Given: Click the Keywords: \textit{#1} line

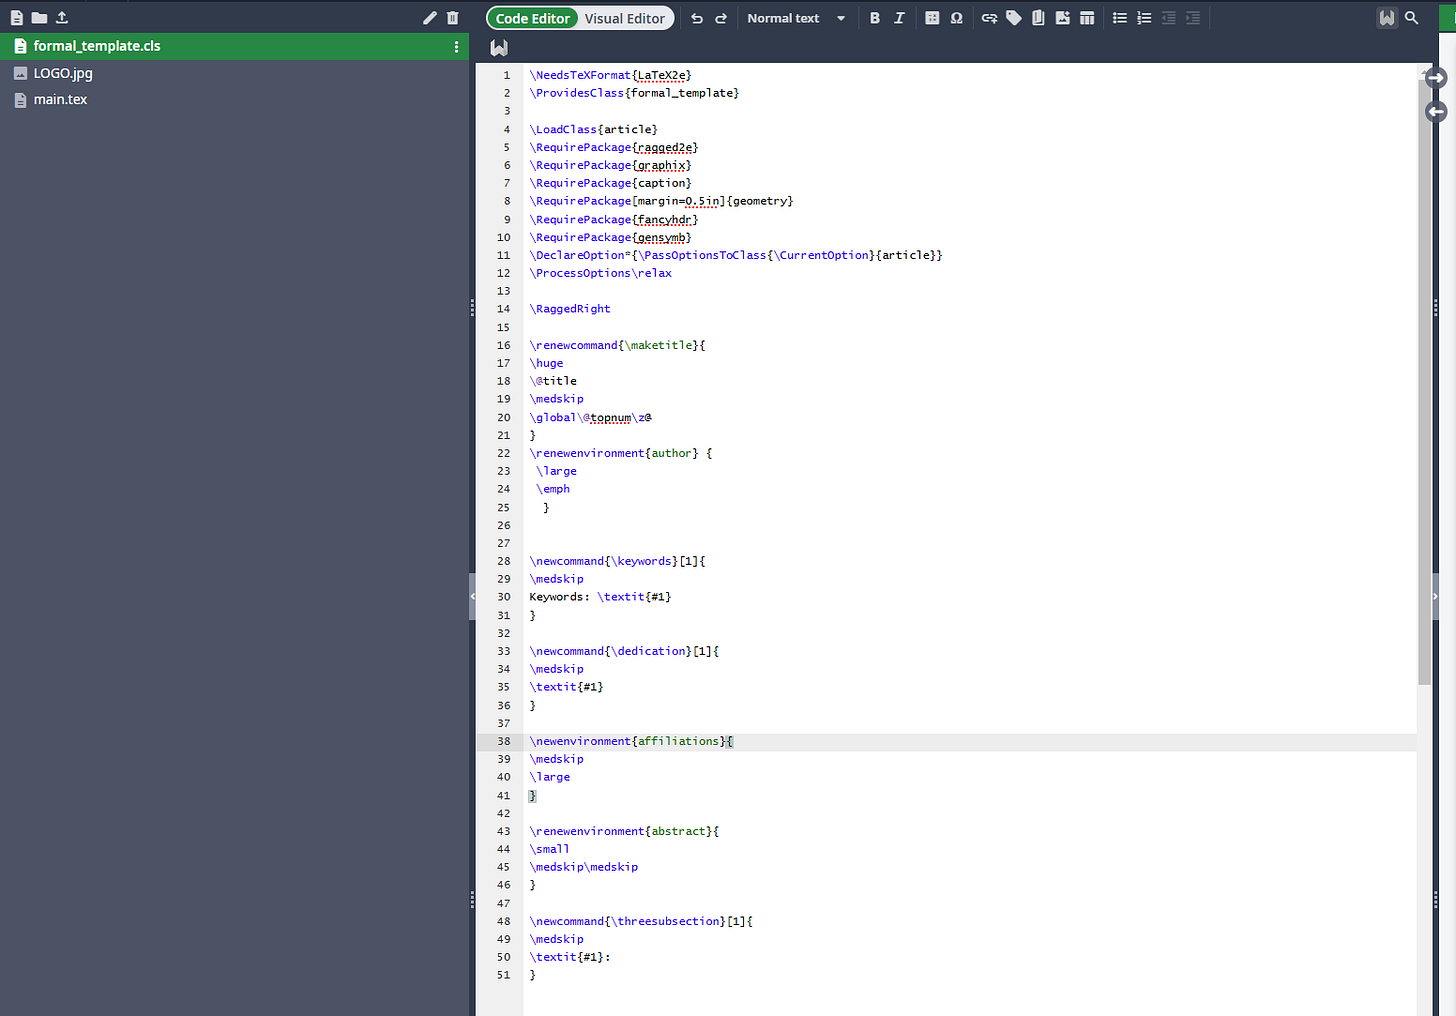Looking at the screenshot, I should [x=600, y=597].
